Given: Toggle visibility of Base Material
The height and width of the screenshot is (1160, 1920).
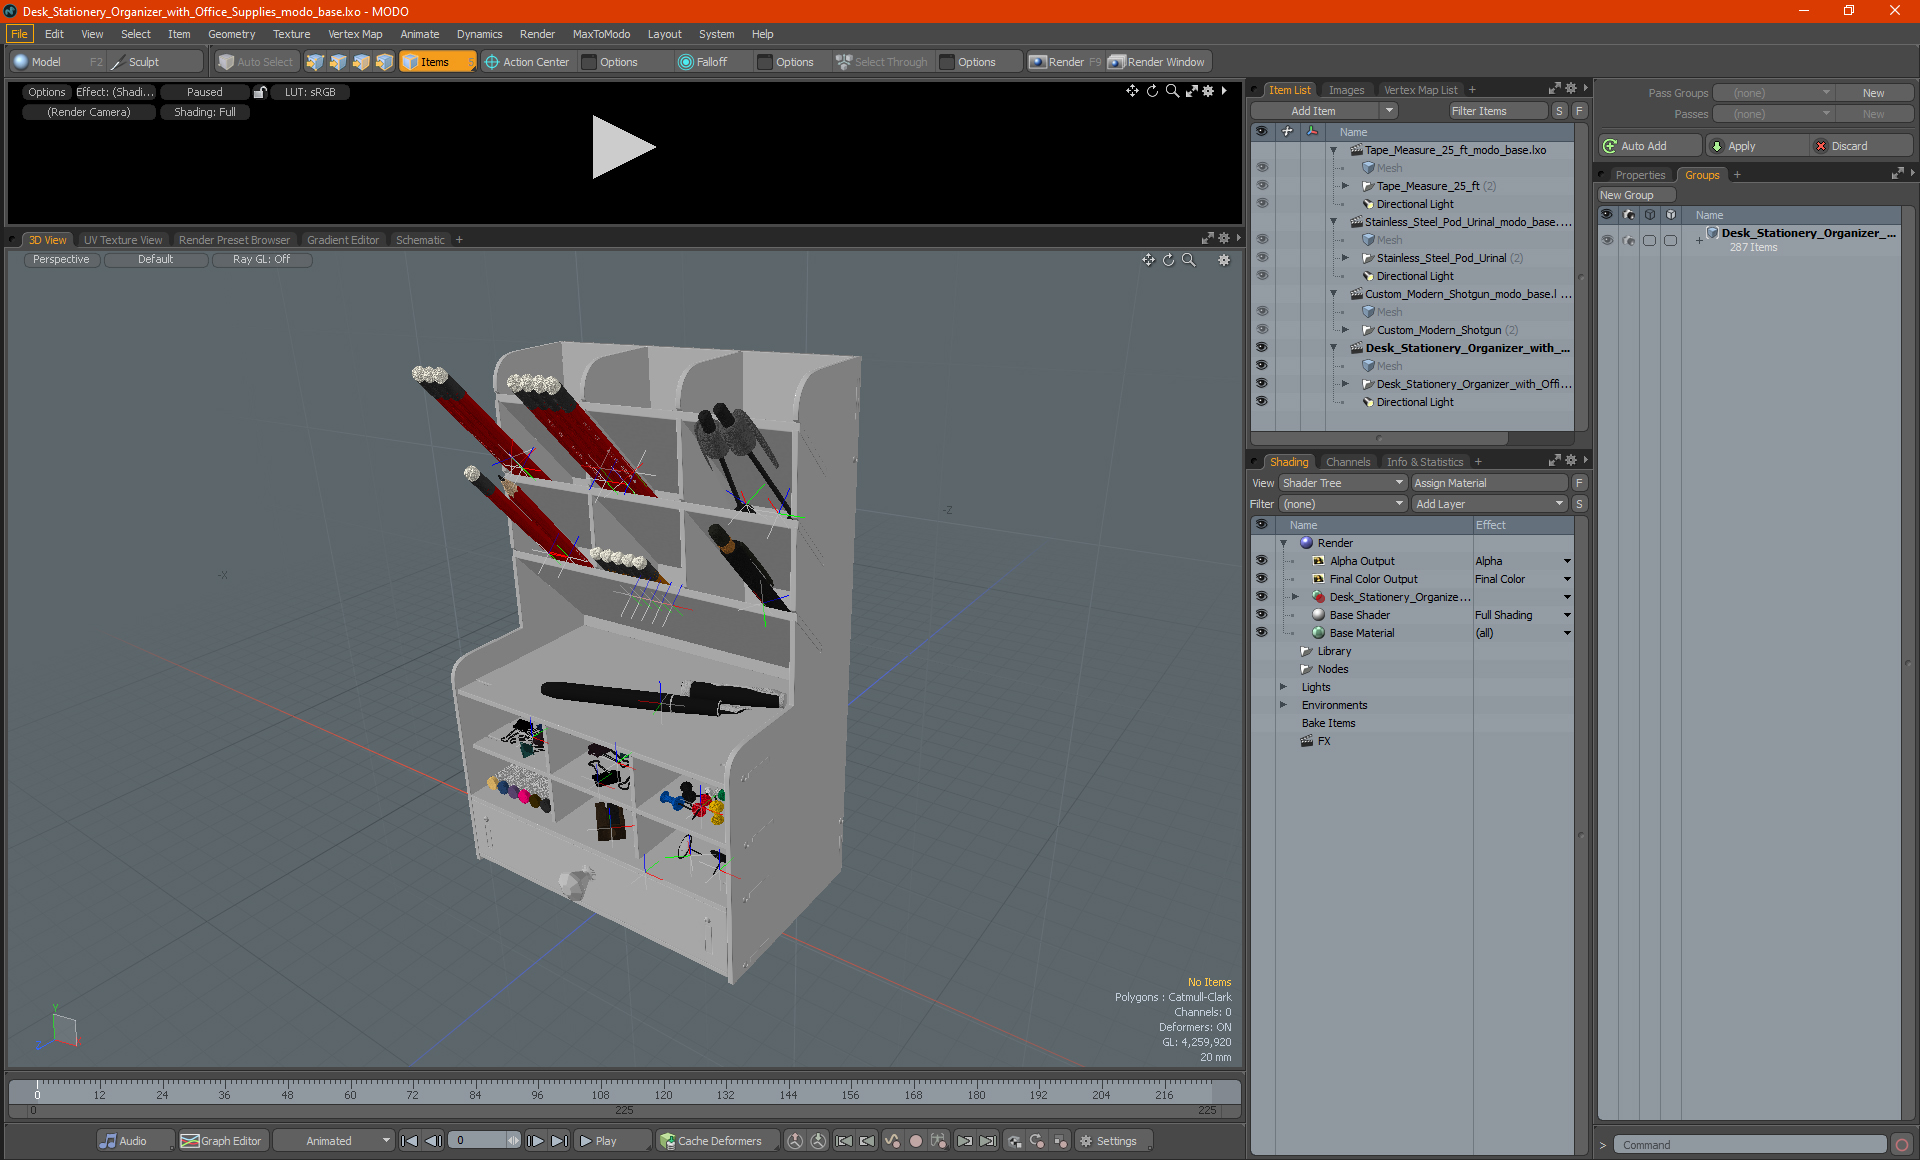Looking at the screenshot, I should pos(1262,633).
